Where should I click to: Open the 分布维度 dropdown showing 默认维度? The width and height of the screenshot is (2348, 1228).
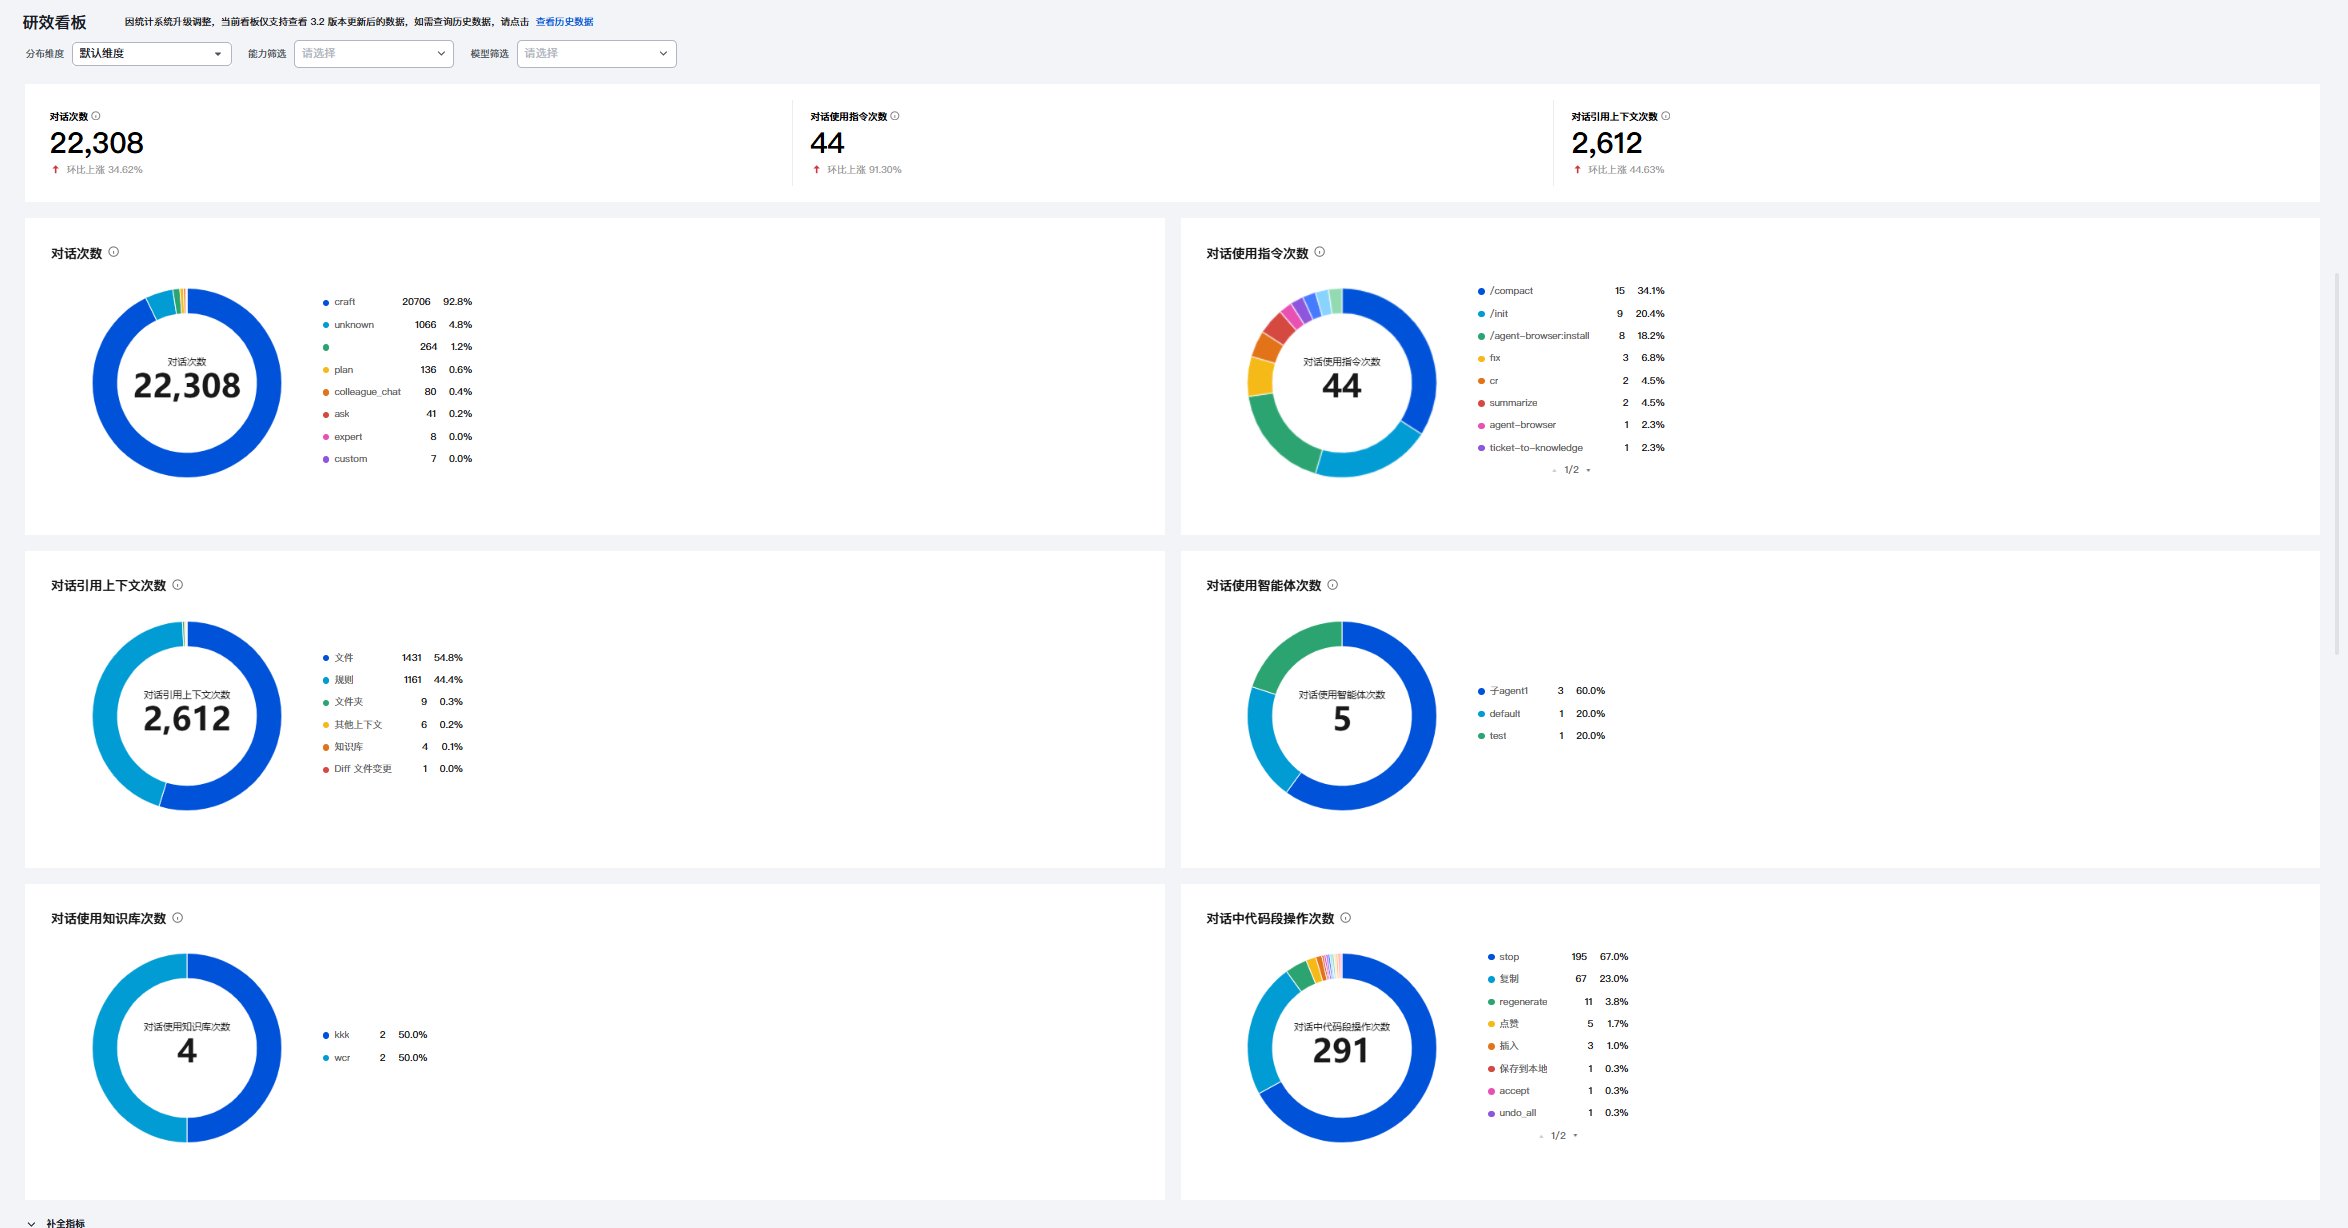(x=152, y=54)
